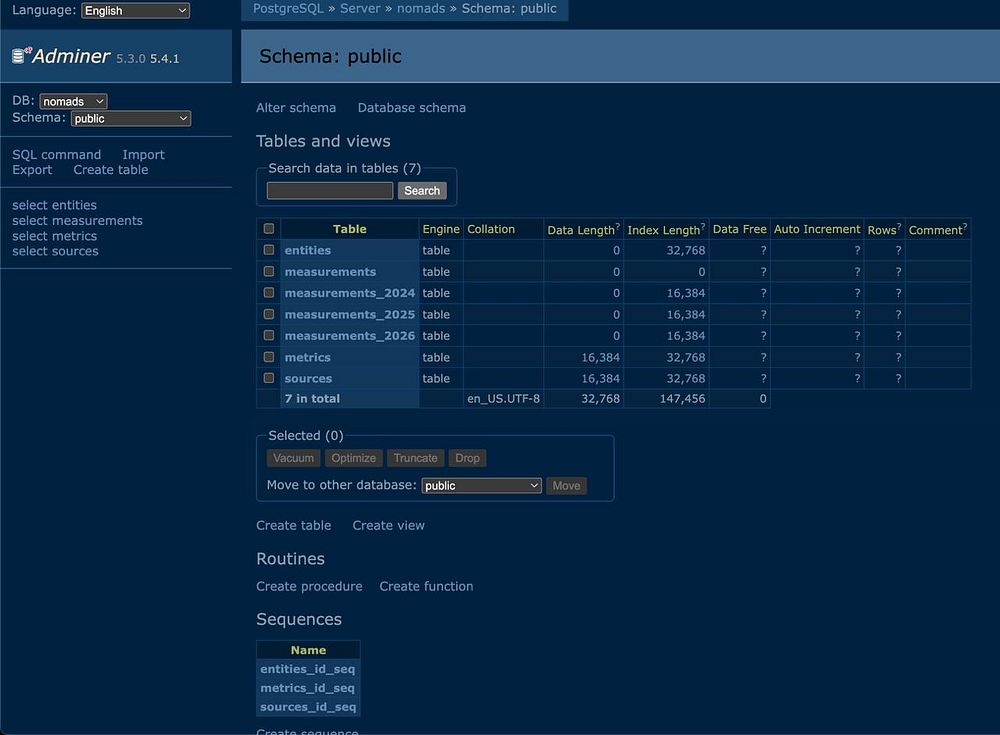1000x735 pixels.
Task: Enable the checkbox beside sources table
Action: click(x=269, y=378)
